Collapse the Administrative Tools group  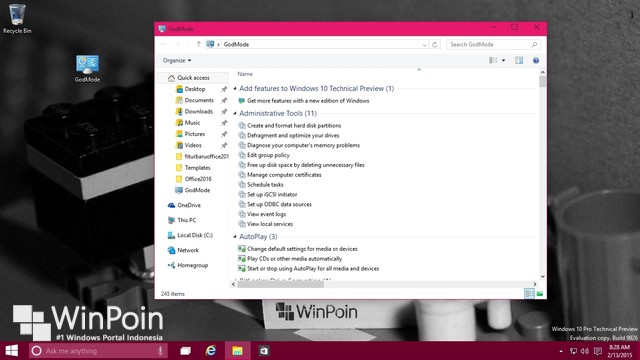(235, 113)
